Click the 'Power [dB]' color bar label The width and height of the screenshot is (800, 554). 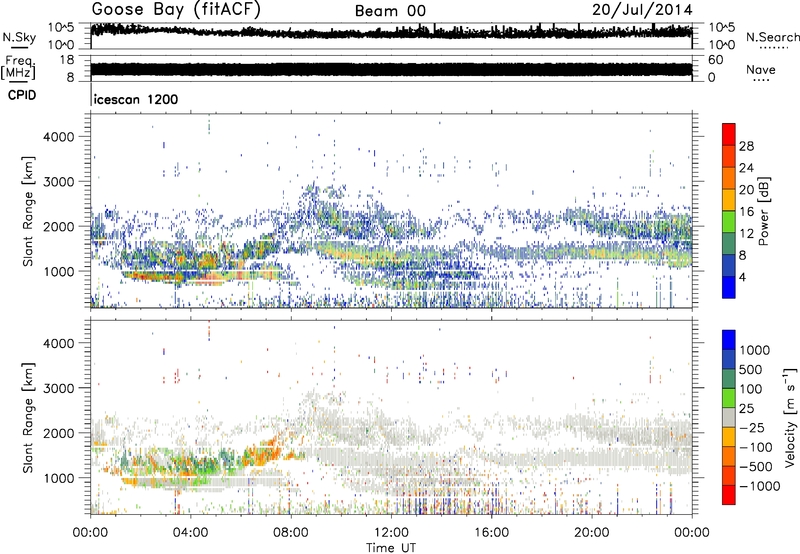pos(764,211)
